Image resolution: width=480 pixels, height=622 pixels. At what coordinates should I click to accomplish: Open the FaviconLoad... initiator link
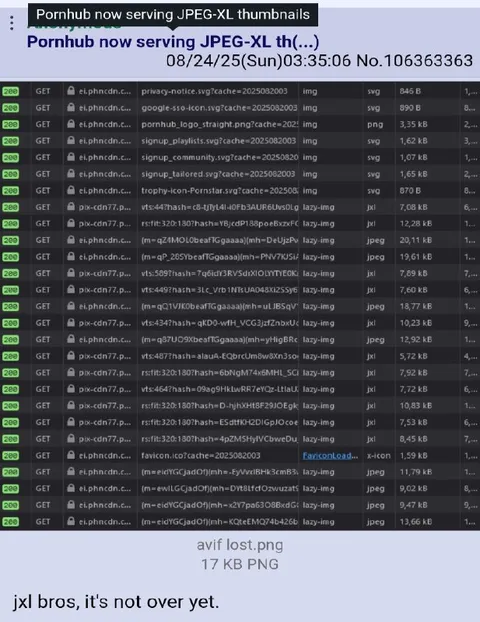pos(330,455)
